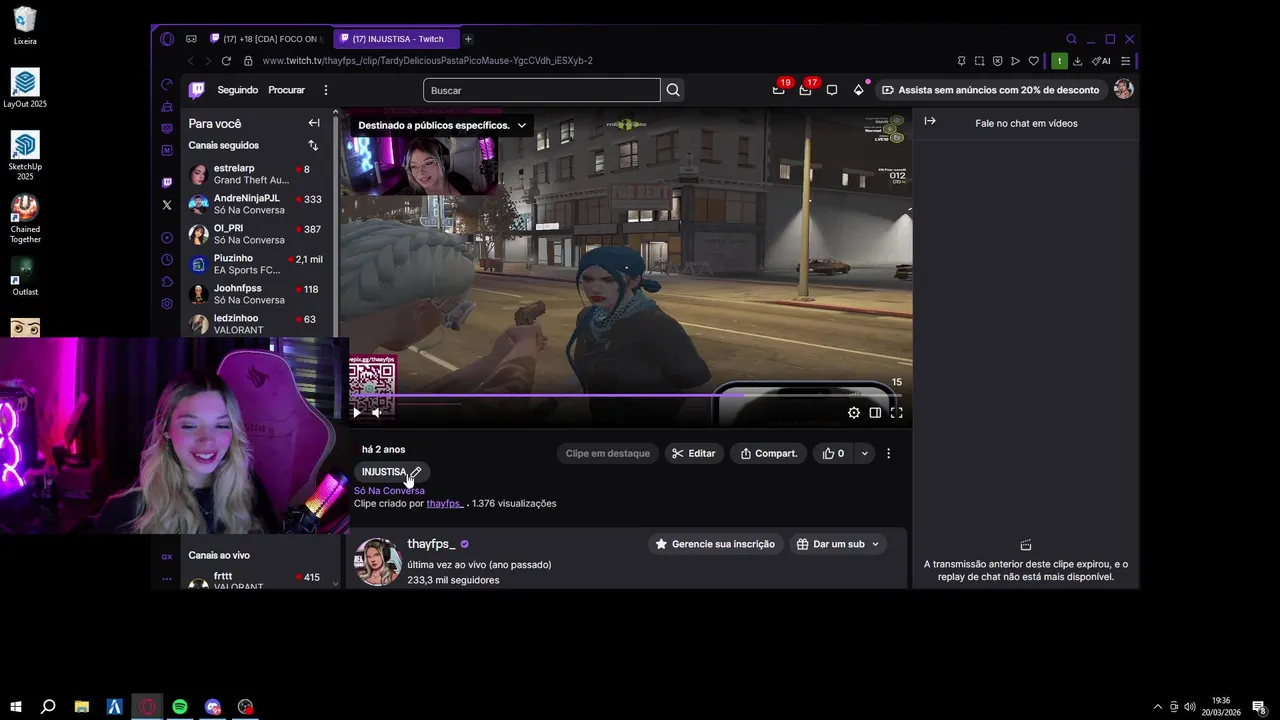
Task: Click the search magnifier button
Action: click(x=673, y=90)
